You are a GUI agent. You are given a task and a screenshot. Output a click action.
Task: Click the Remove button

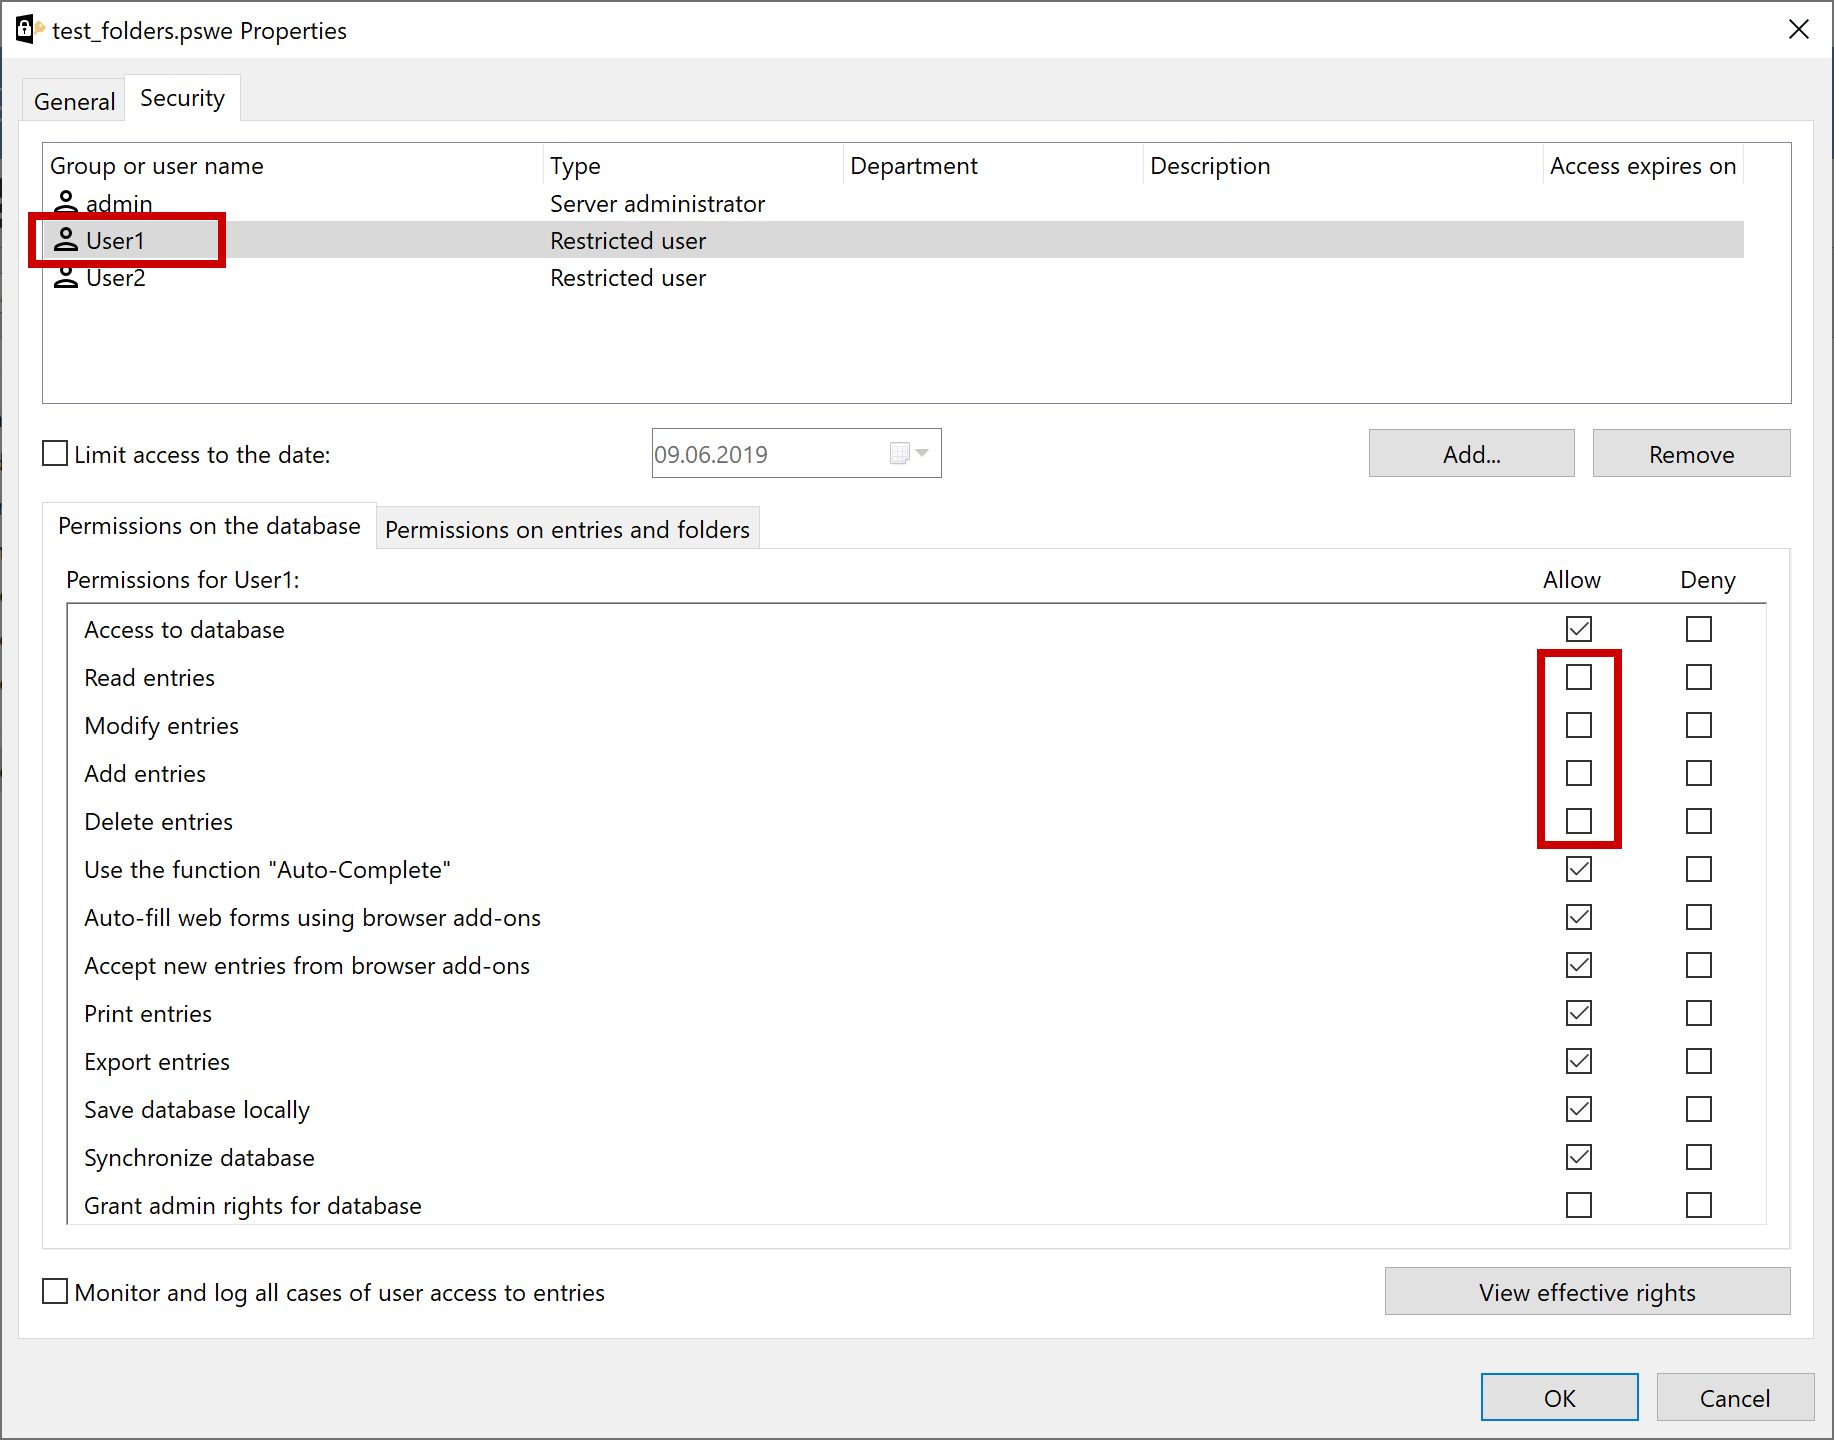tap(1691, 454)
